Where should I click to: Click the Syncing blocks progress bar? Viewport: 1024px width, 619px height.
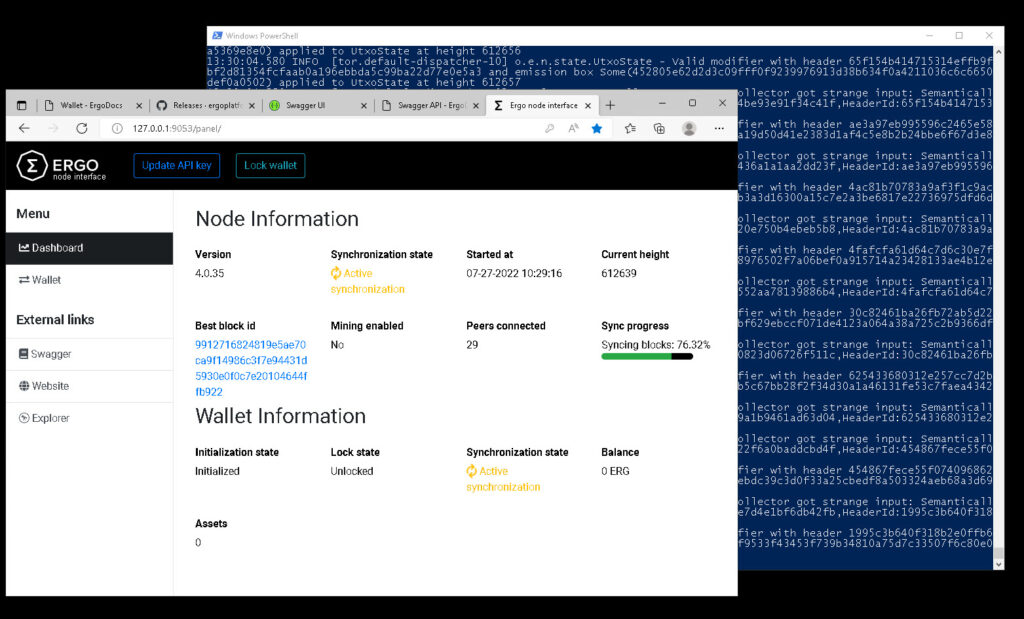[x=647, y=357]
